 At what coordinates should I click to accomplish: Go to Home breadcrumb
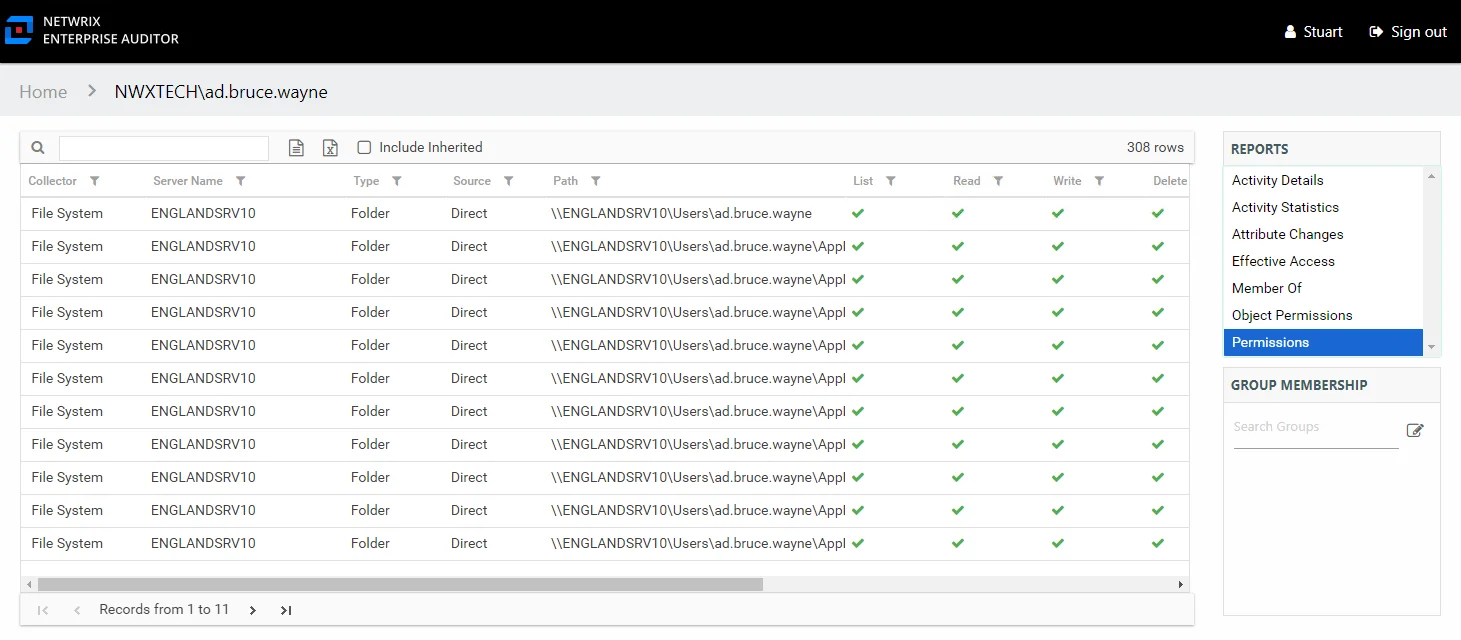click(43, 91)
